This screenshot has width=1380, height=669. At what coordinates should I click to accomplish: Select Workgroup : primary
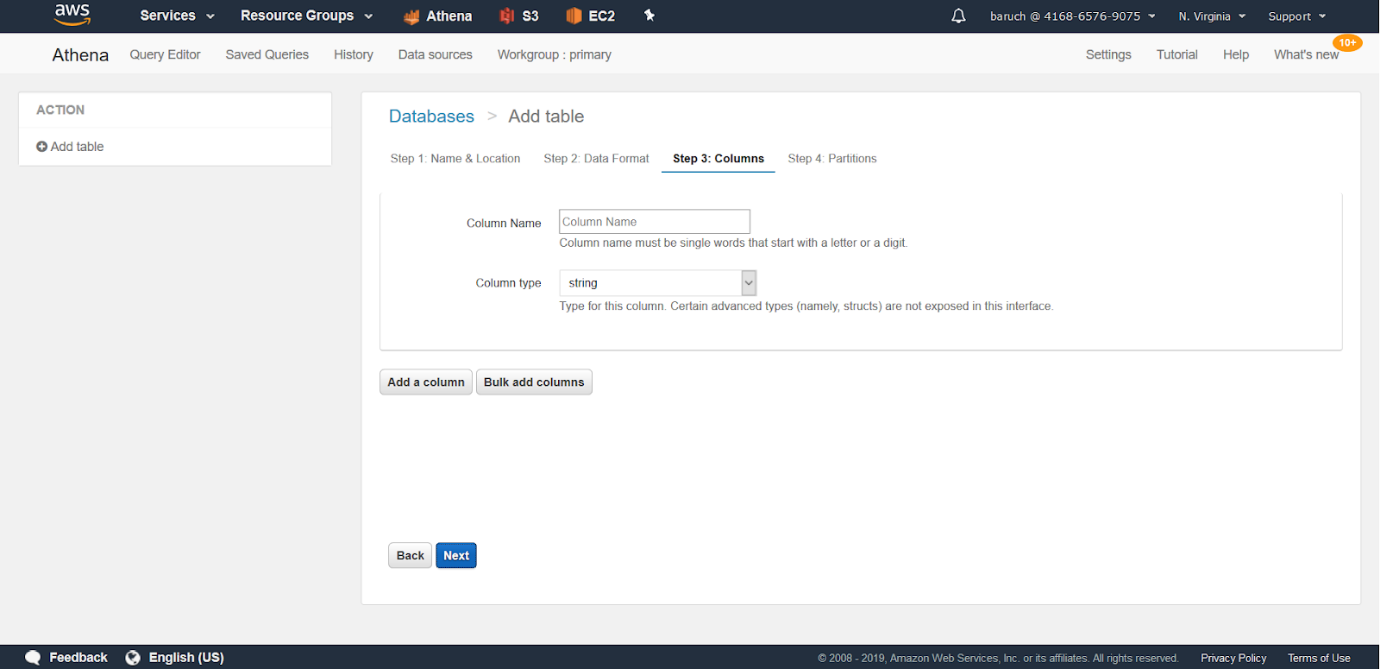coord(554,55)
